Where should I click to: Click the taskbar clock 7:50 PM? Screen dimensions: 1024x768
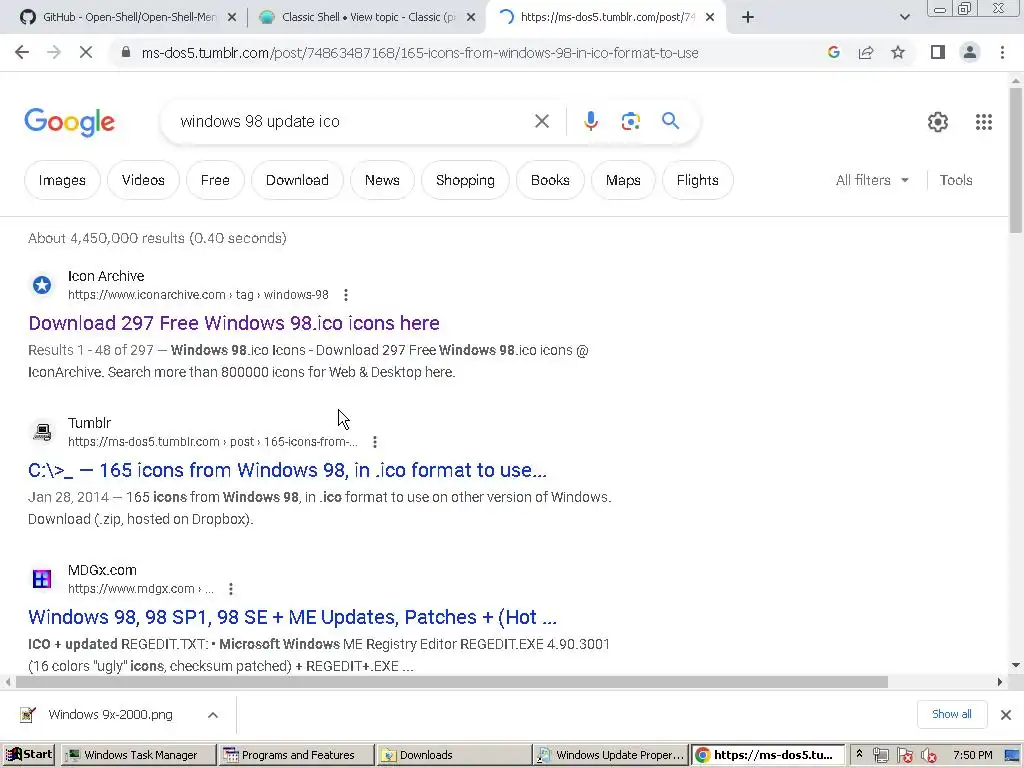(x=972, y=755)
